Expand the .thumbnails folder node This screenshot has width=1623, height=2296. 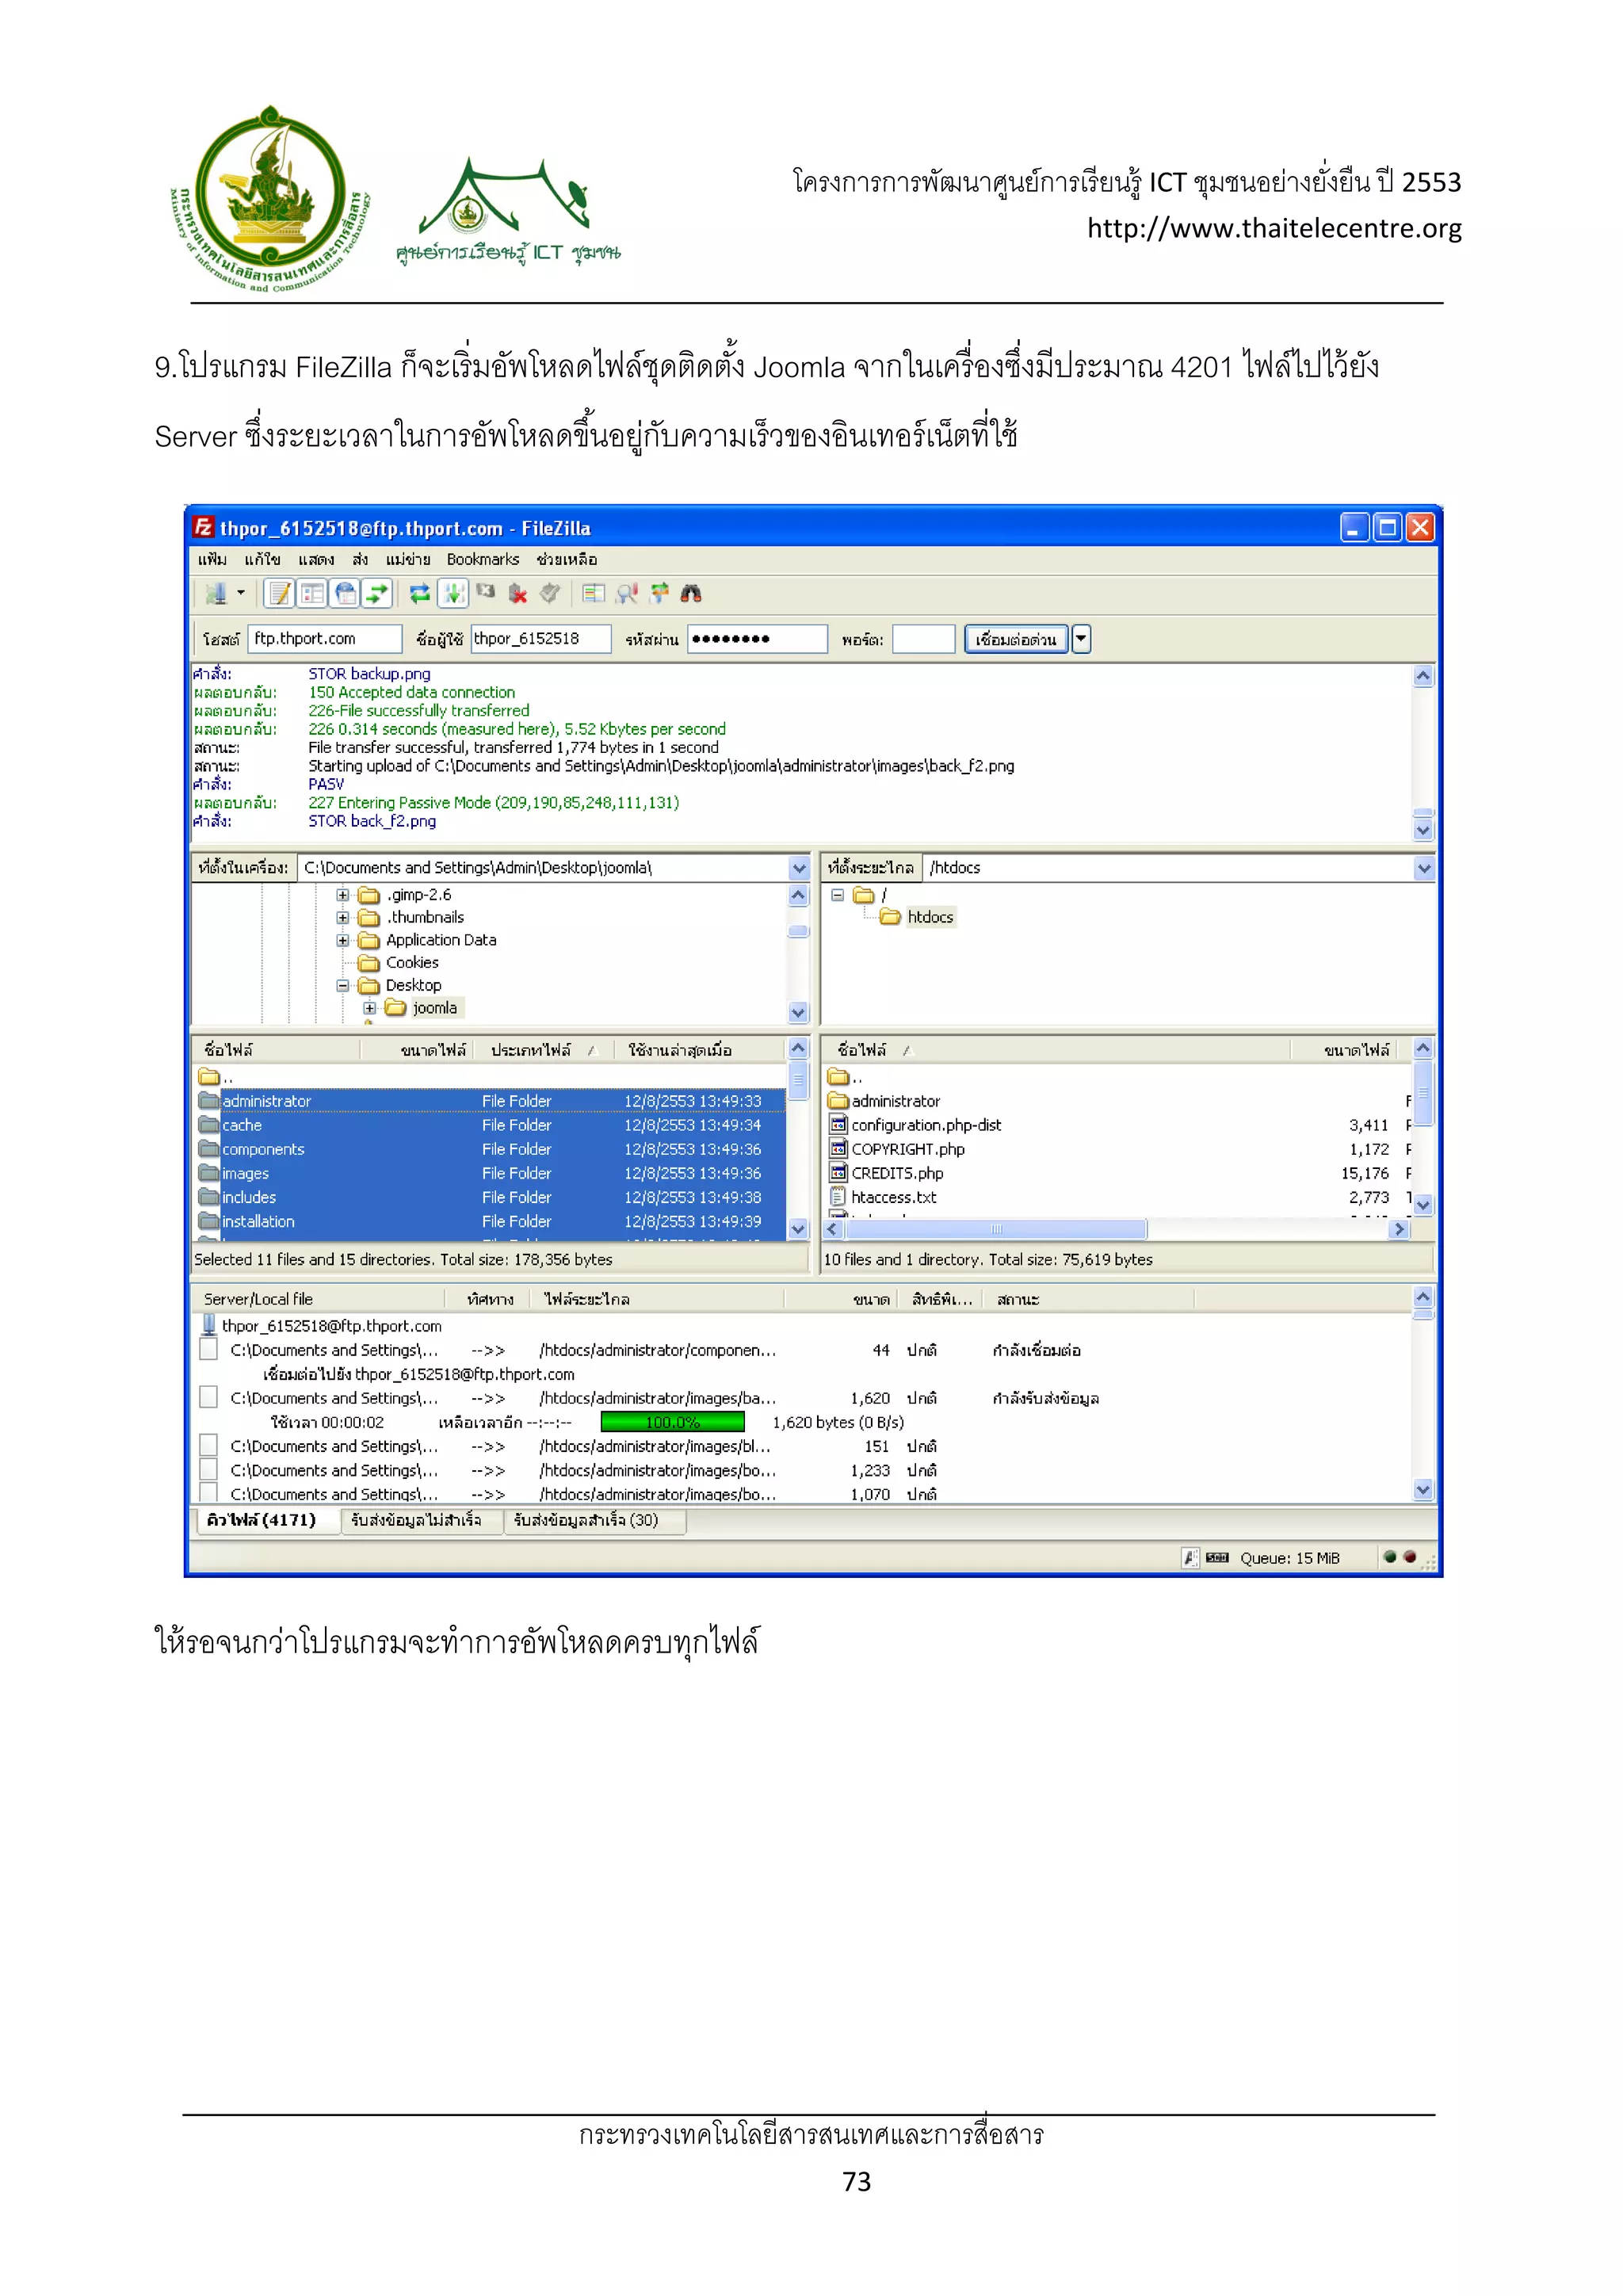point(343,917)
